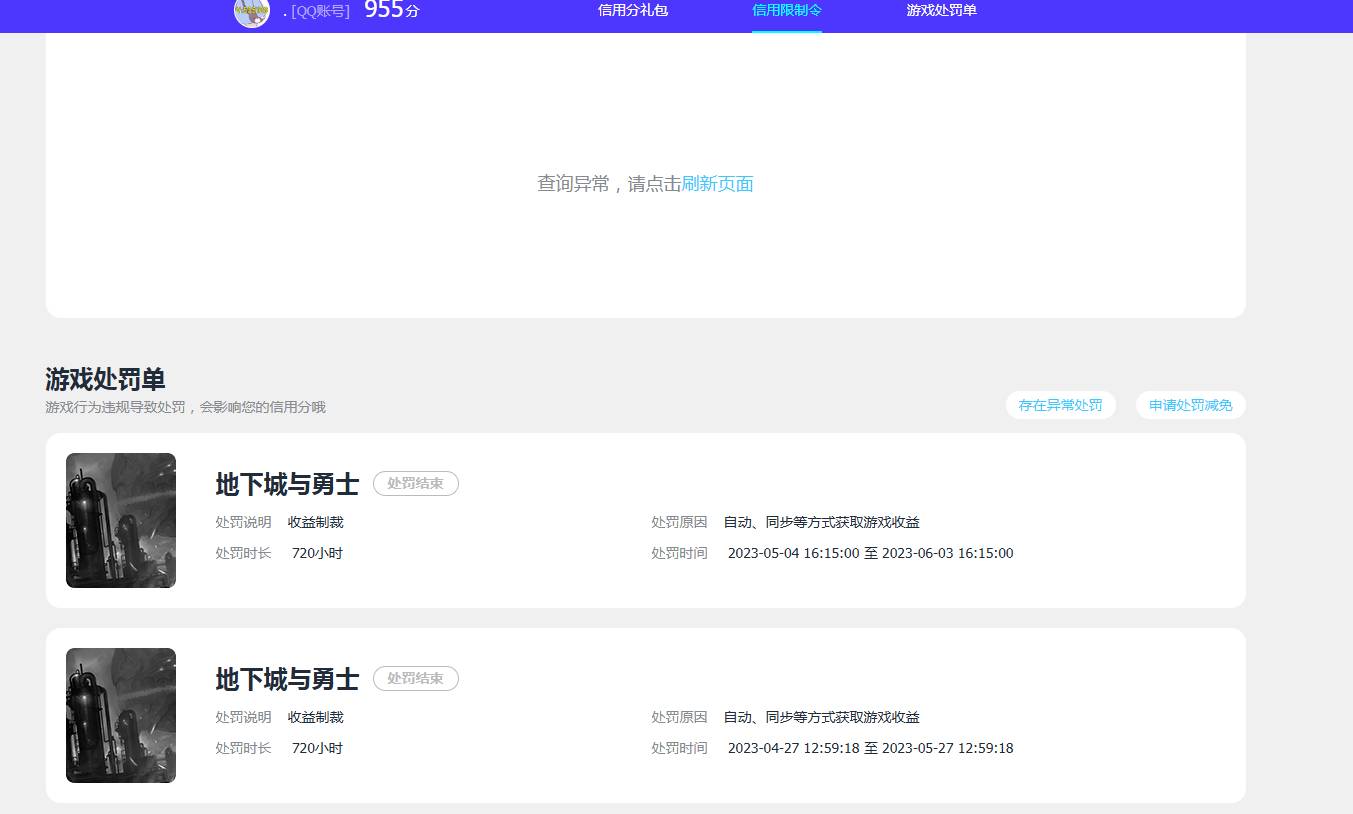This screenshot has width=1353, height=814.
Task: Click the 收益制裁 penalty description text
Action: tap(315, 521)
